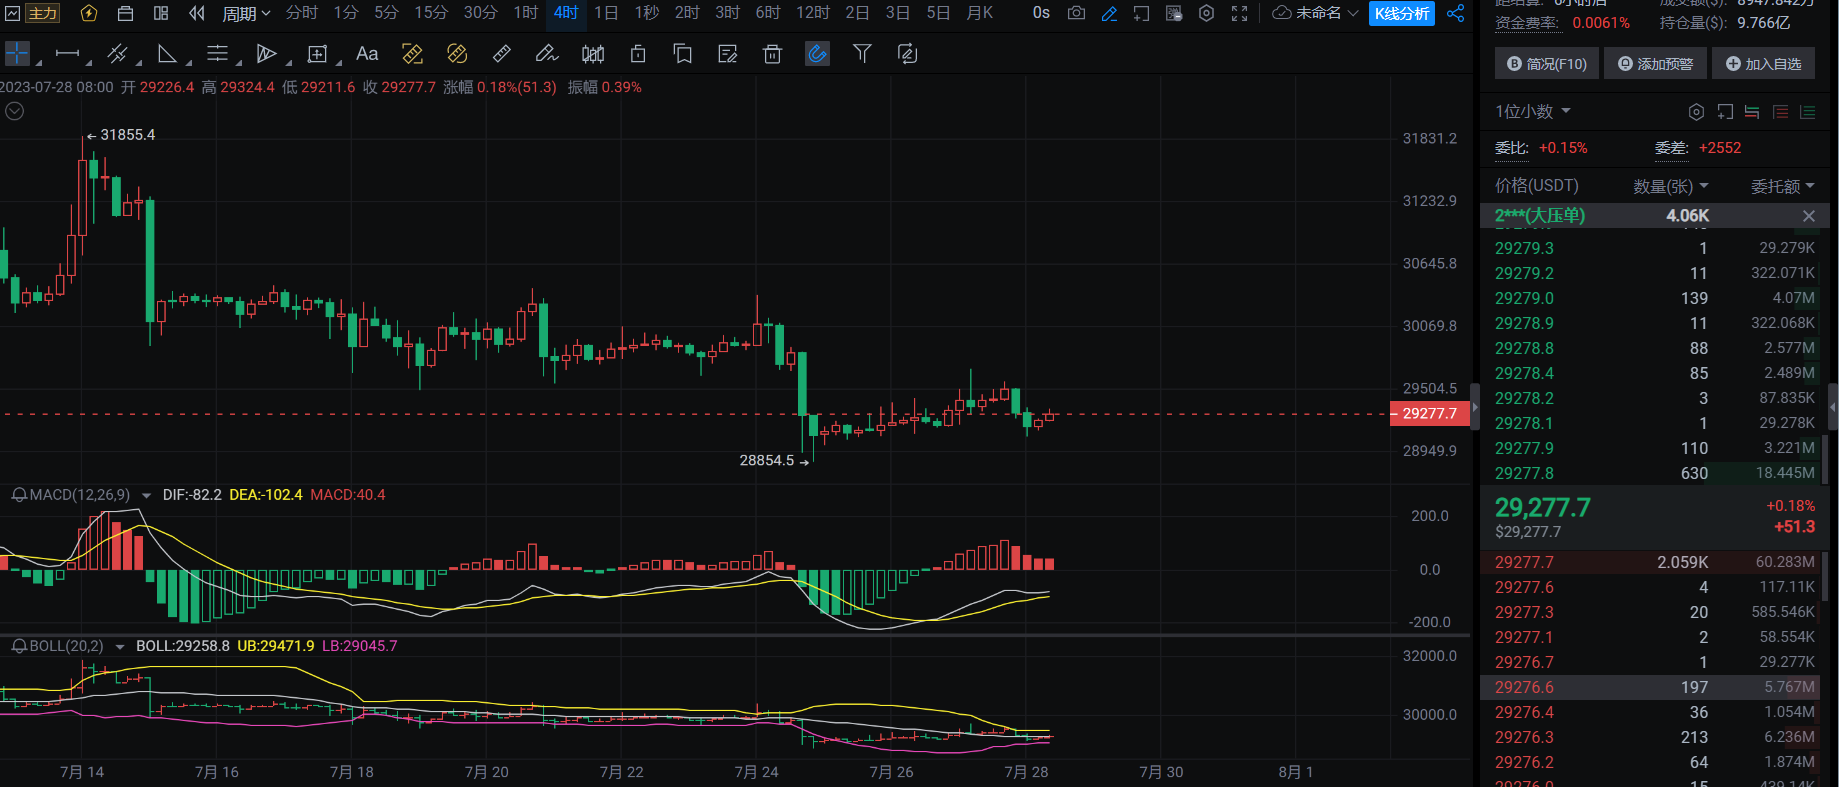The image size is (1839, 787).
Task: Switch to the 1日 timeframe tab
Action: coord(606,13)
